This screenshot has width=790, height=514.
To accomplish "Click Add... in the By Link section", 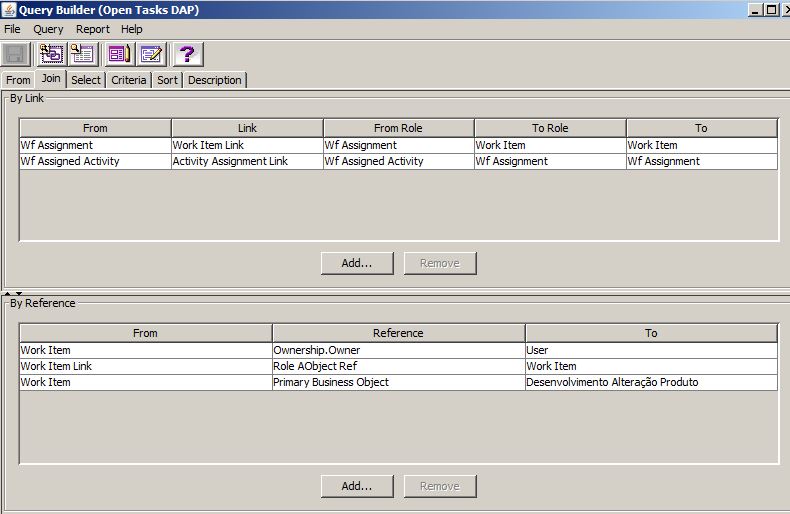I will 357,263.
